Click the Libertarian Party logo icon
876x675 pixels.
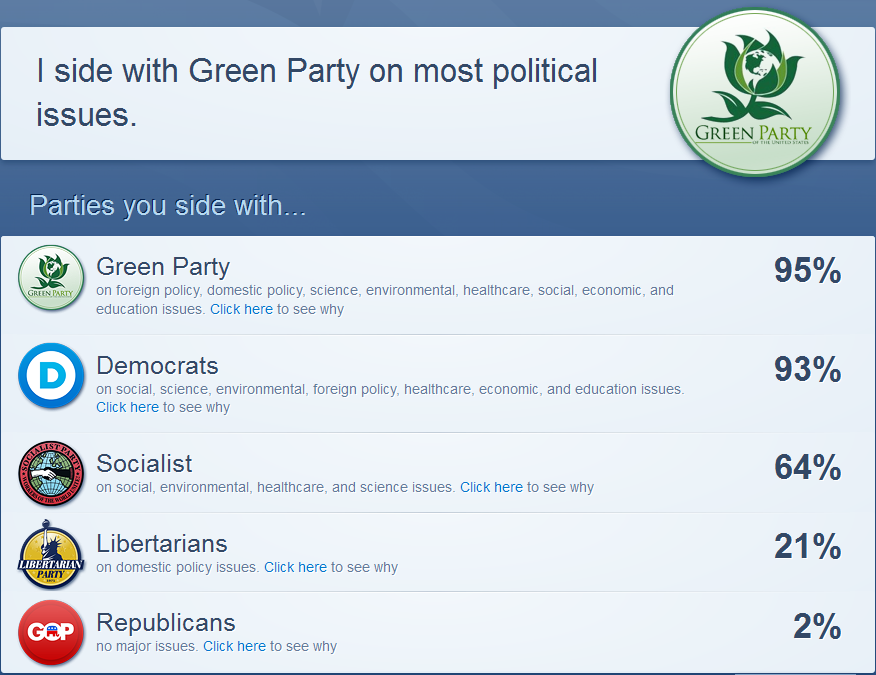51,554
